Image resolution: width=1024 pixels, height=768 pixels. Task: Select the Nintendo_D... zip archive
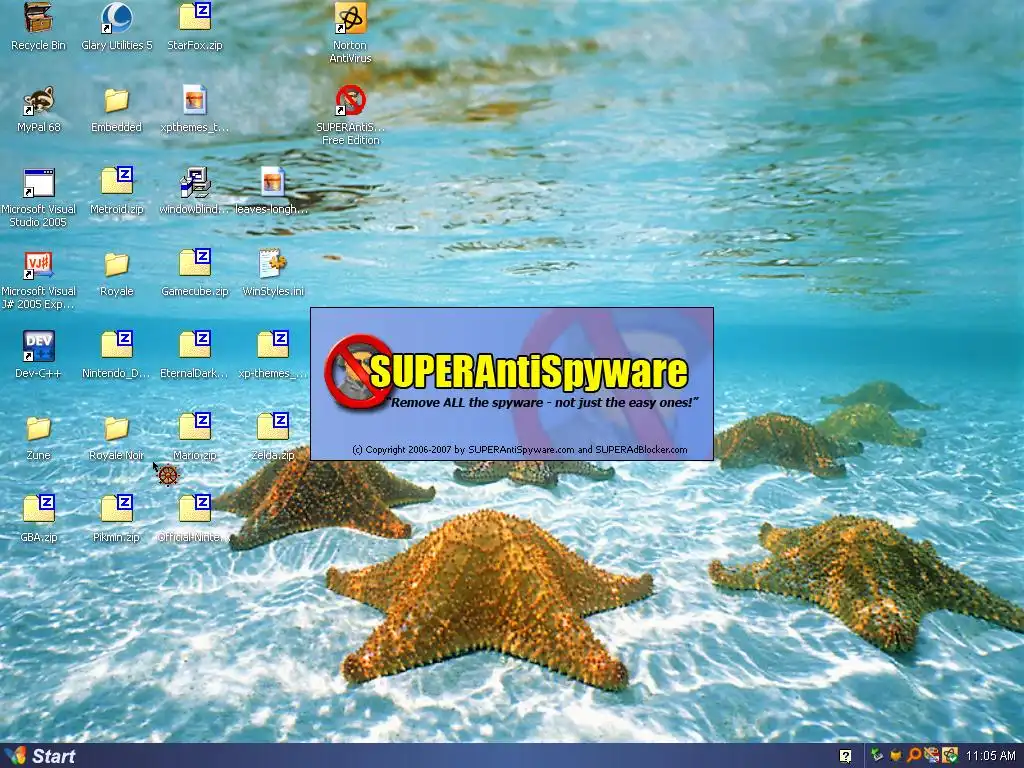[x=116, y=355]
